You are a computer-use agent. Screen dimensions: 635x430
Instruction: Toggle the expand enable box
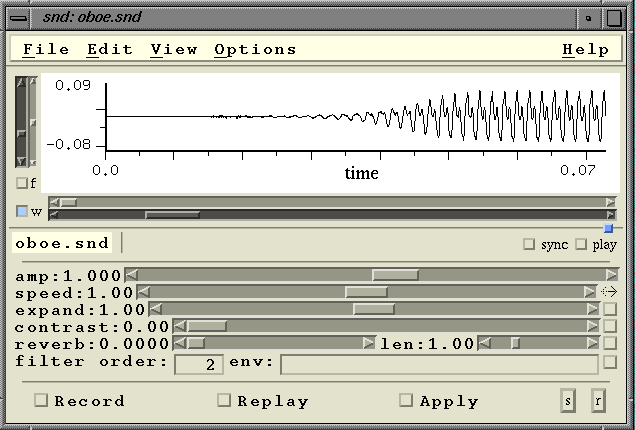pyautogui.click(x=610, y=309)
